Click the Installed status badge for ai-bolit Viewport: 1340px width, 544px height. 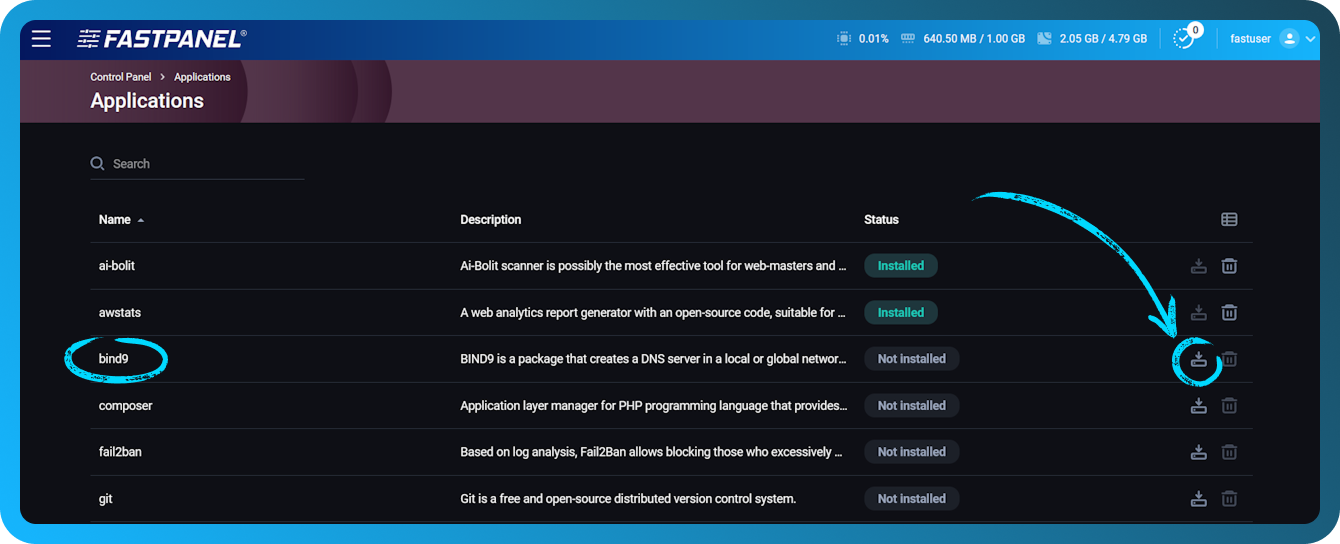tap(900, 266)
